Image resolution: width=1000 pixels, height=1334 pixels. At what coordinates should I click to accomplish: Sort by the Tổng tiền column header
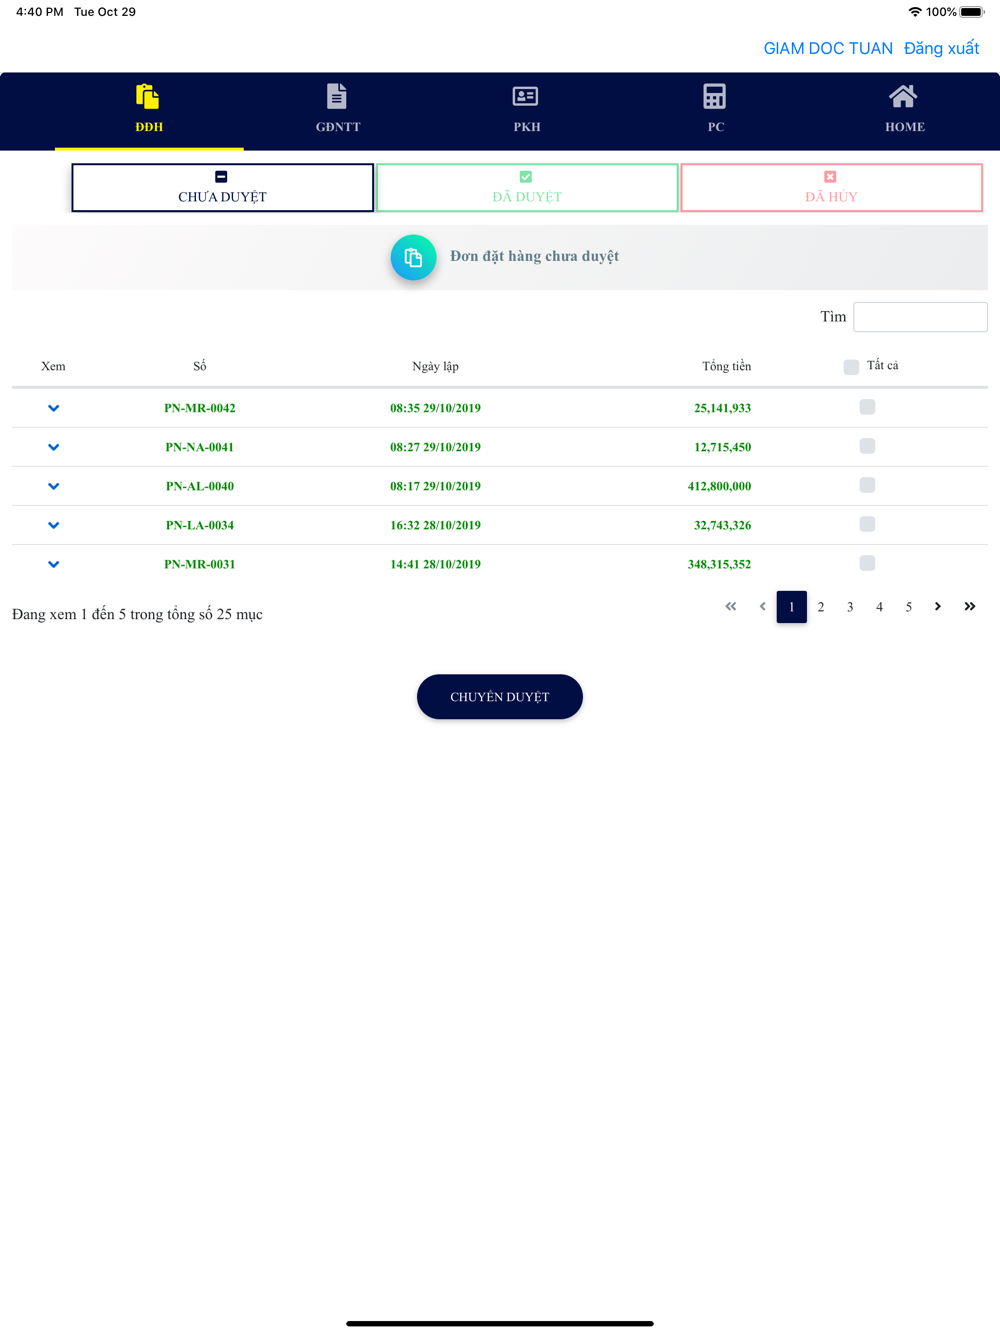click(727, 367)
